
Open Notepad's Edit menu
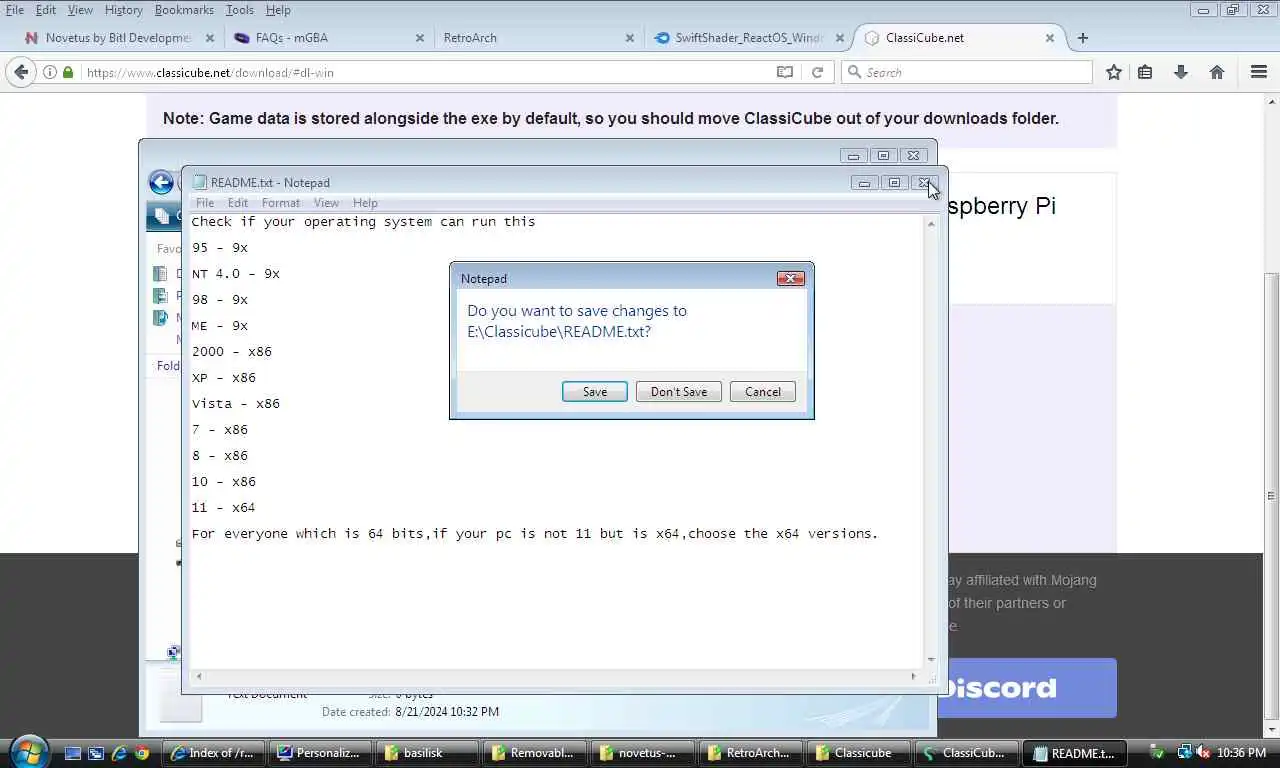237,202
